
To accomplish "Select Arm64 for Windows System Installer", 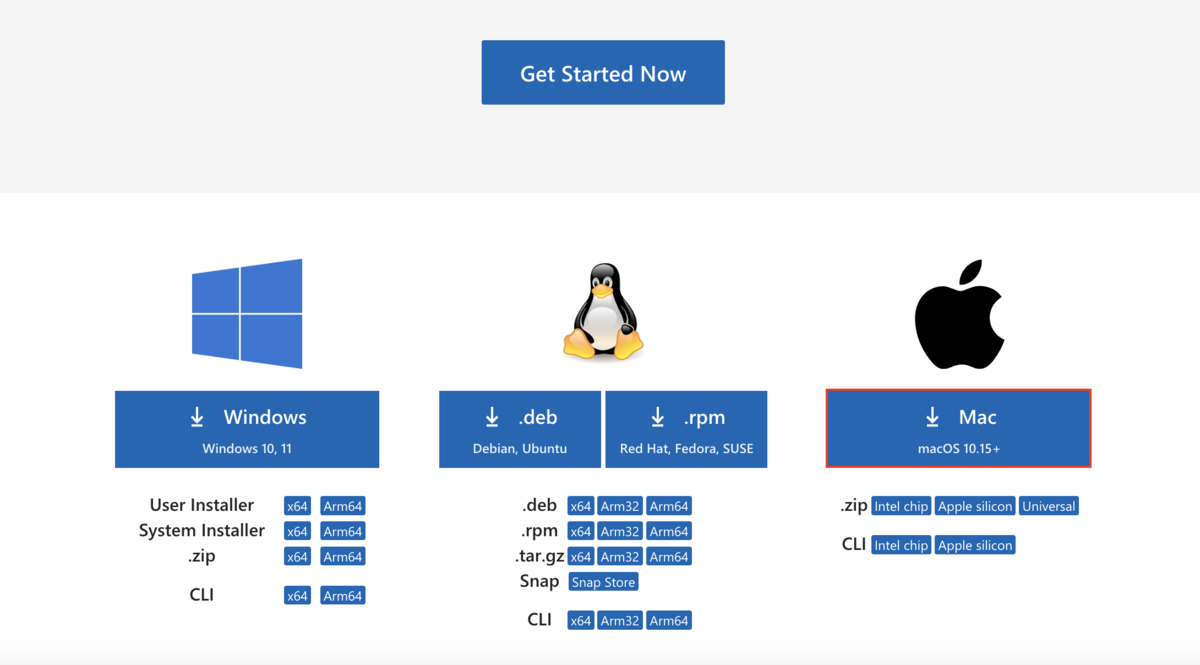I will coord(343,531).
